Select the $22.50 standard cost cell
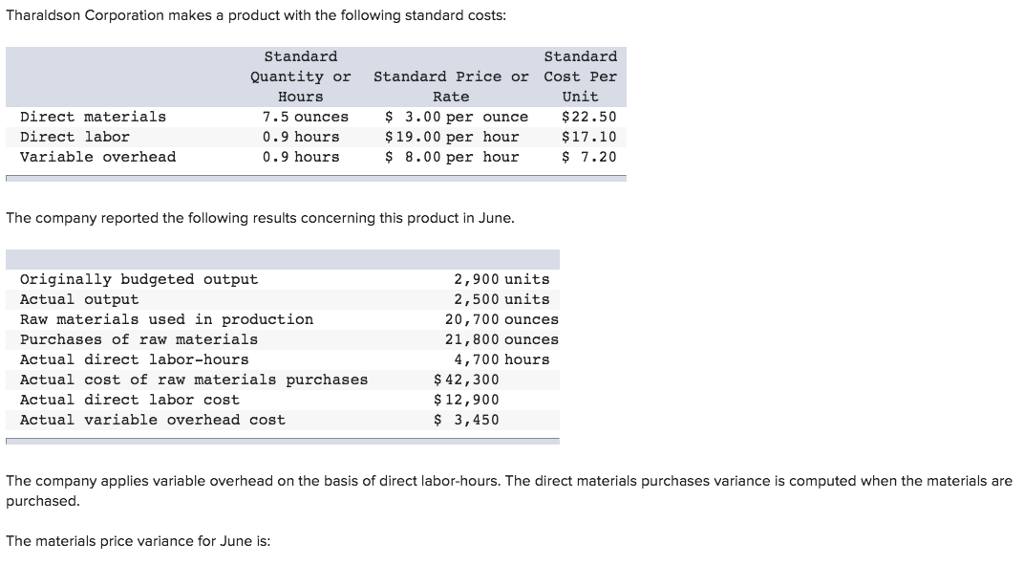The width and height of the screenshot is (1024, 565). click(588, 117)
